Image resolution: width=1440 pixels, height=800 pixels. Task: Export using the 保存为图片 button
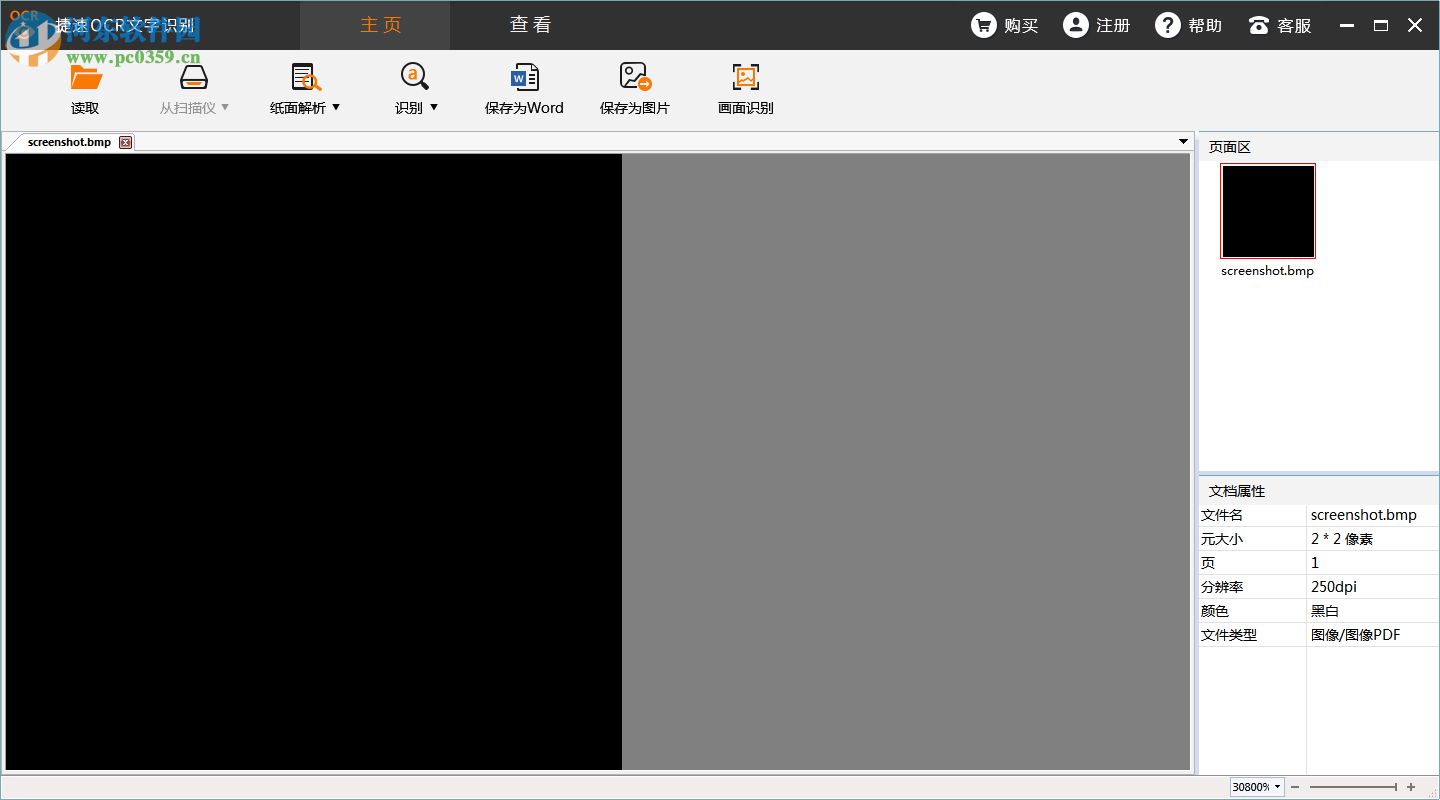pyautogui.click(x=635, y=90)
